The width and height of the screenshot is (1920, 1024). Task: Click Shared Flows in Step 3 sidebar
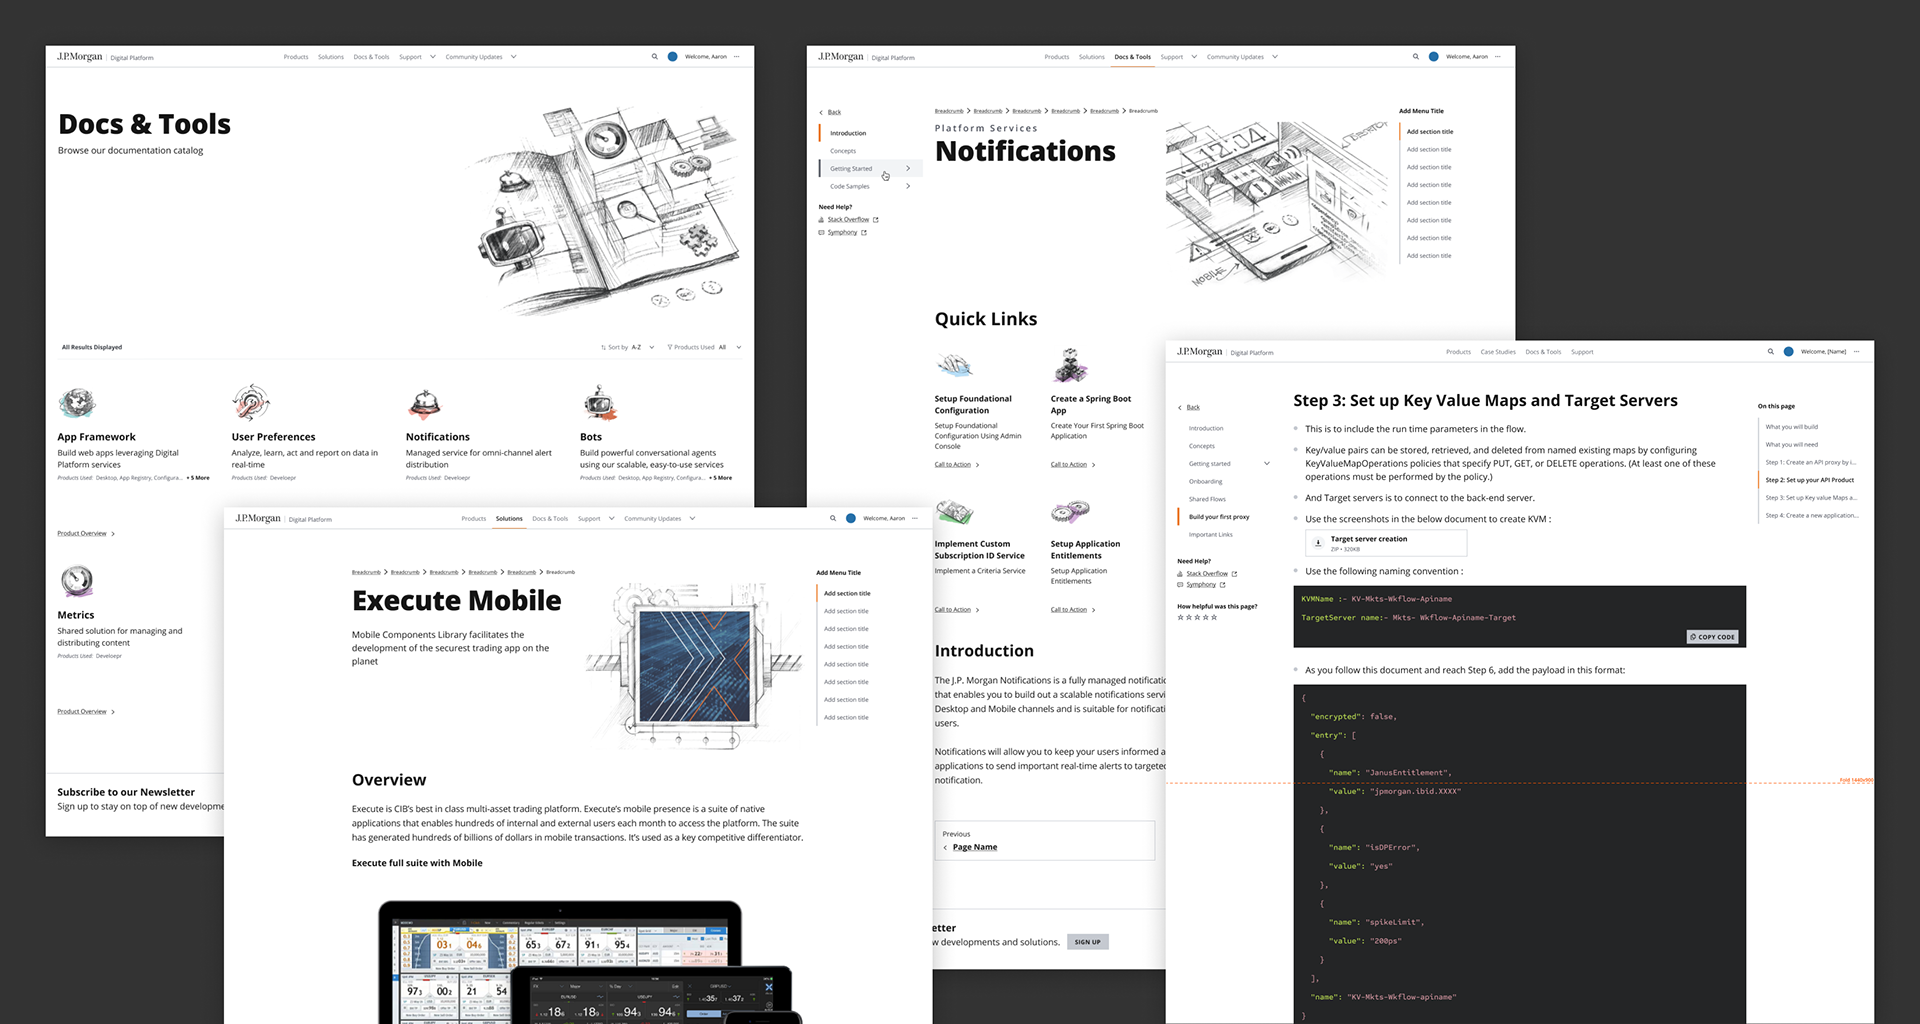click(x=1207, y=499)
